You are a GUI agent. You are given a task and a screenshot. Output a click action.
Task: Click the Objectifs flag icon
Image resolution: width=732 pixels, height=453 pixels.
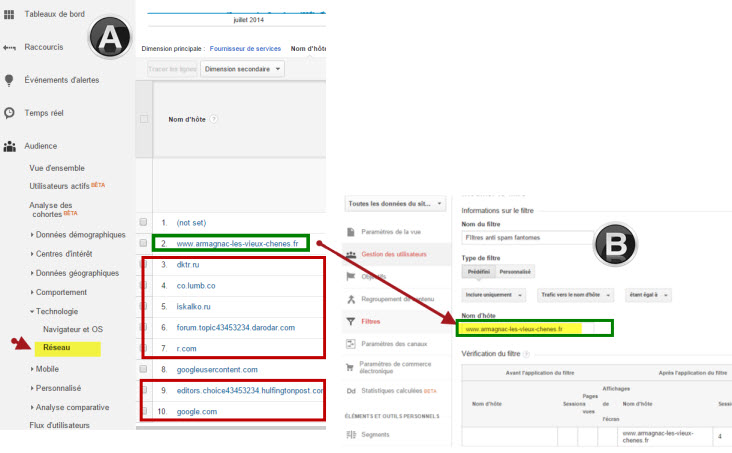point(351,276)
